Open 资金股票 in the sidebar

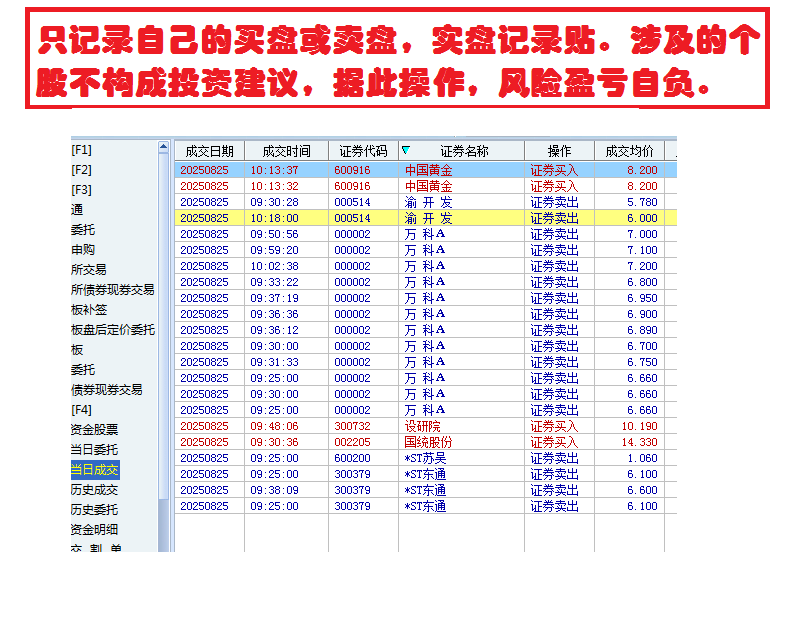click(x=95, y=430)
